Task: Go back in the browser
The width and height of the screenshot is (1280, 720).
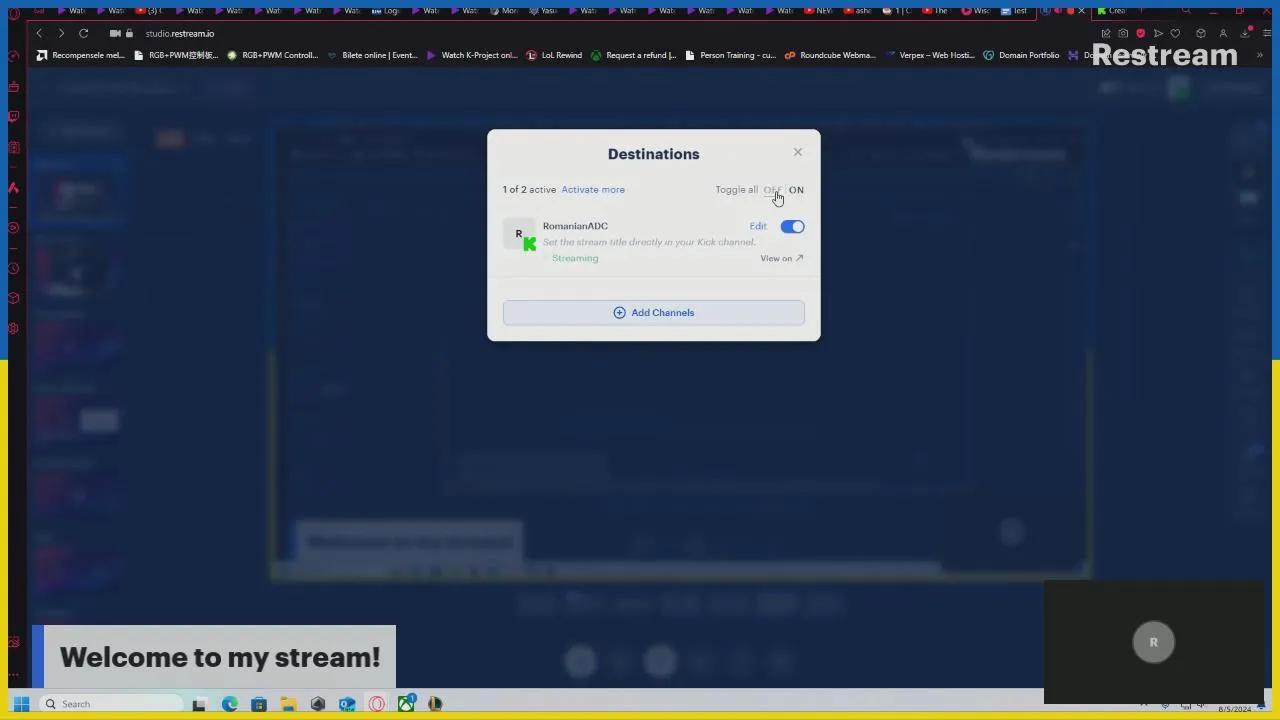Action: 39,34
